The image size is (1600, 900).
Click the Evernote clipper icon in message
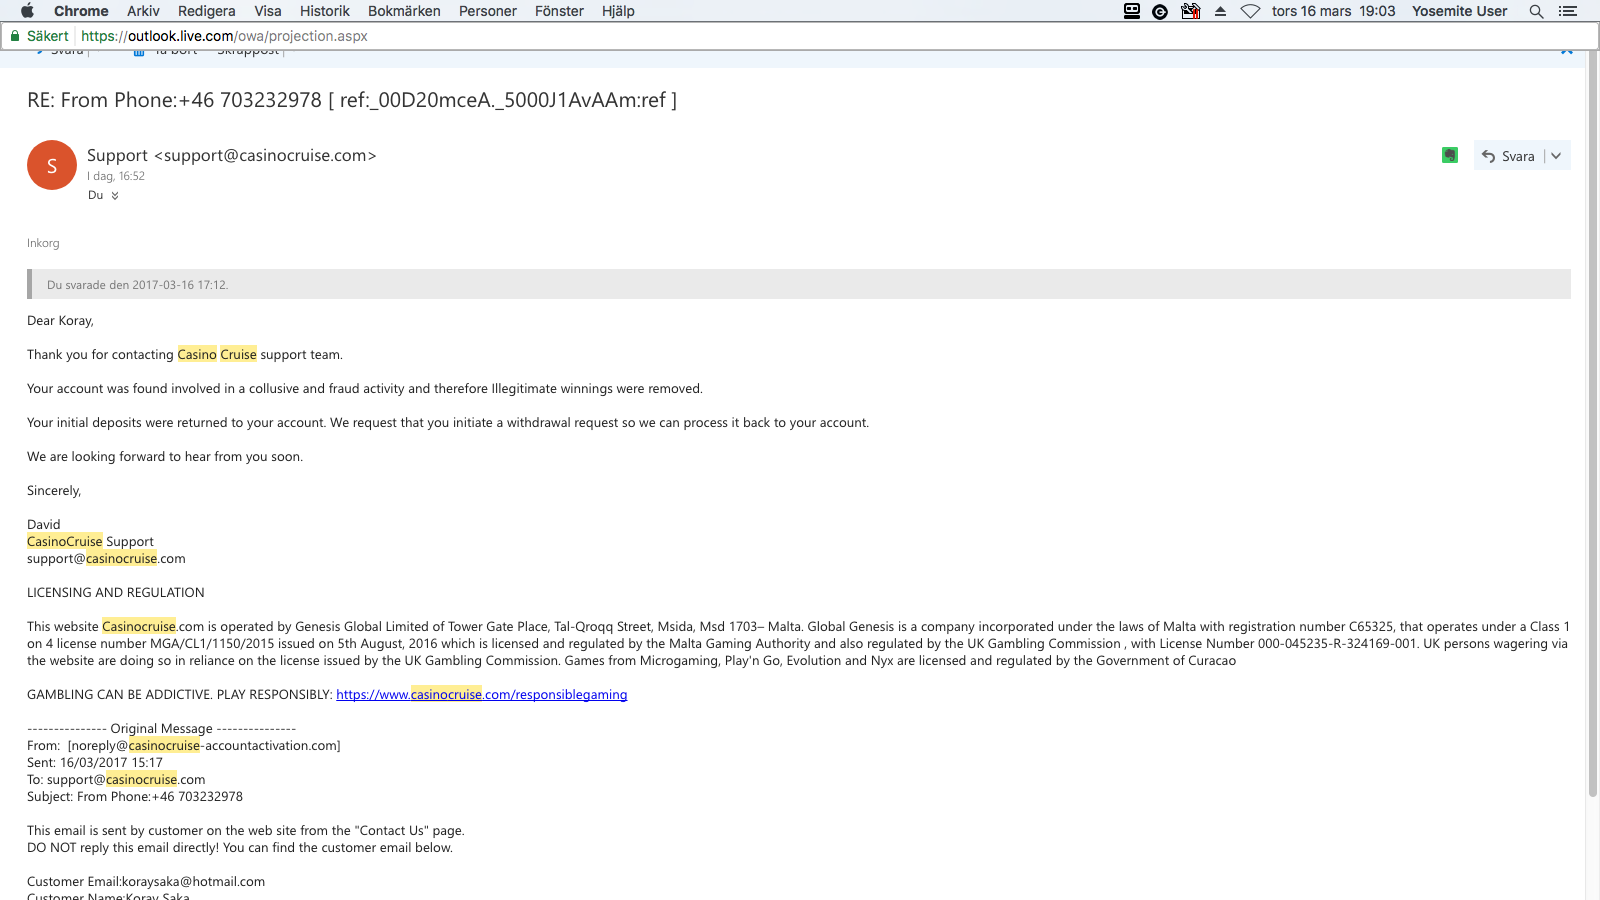point(1450,155)
